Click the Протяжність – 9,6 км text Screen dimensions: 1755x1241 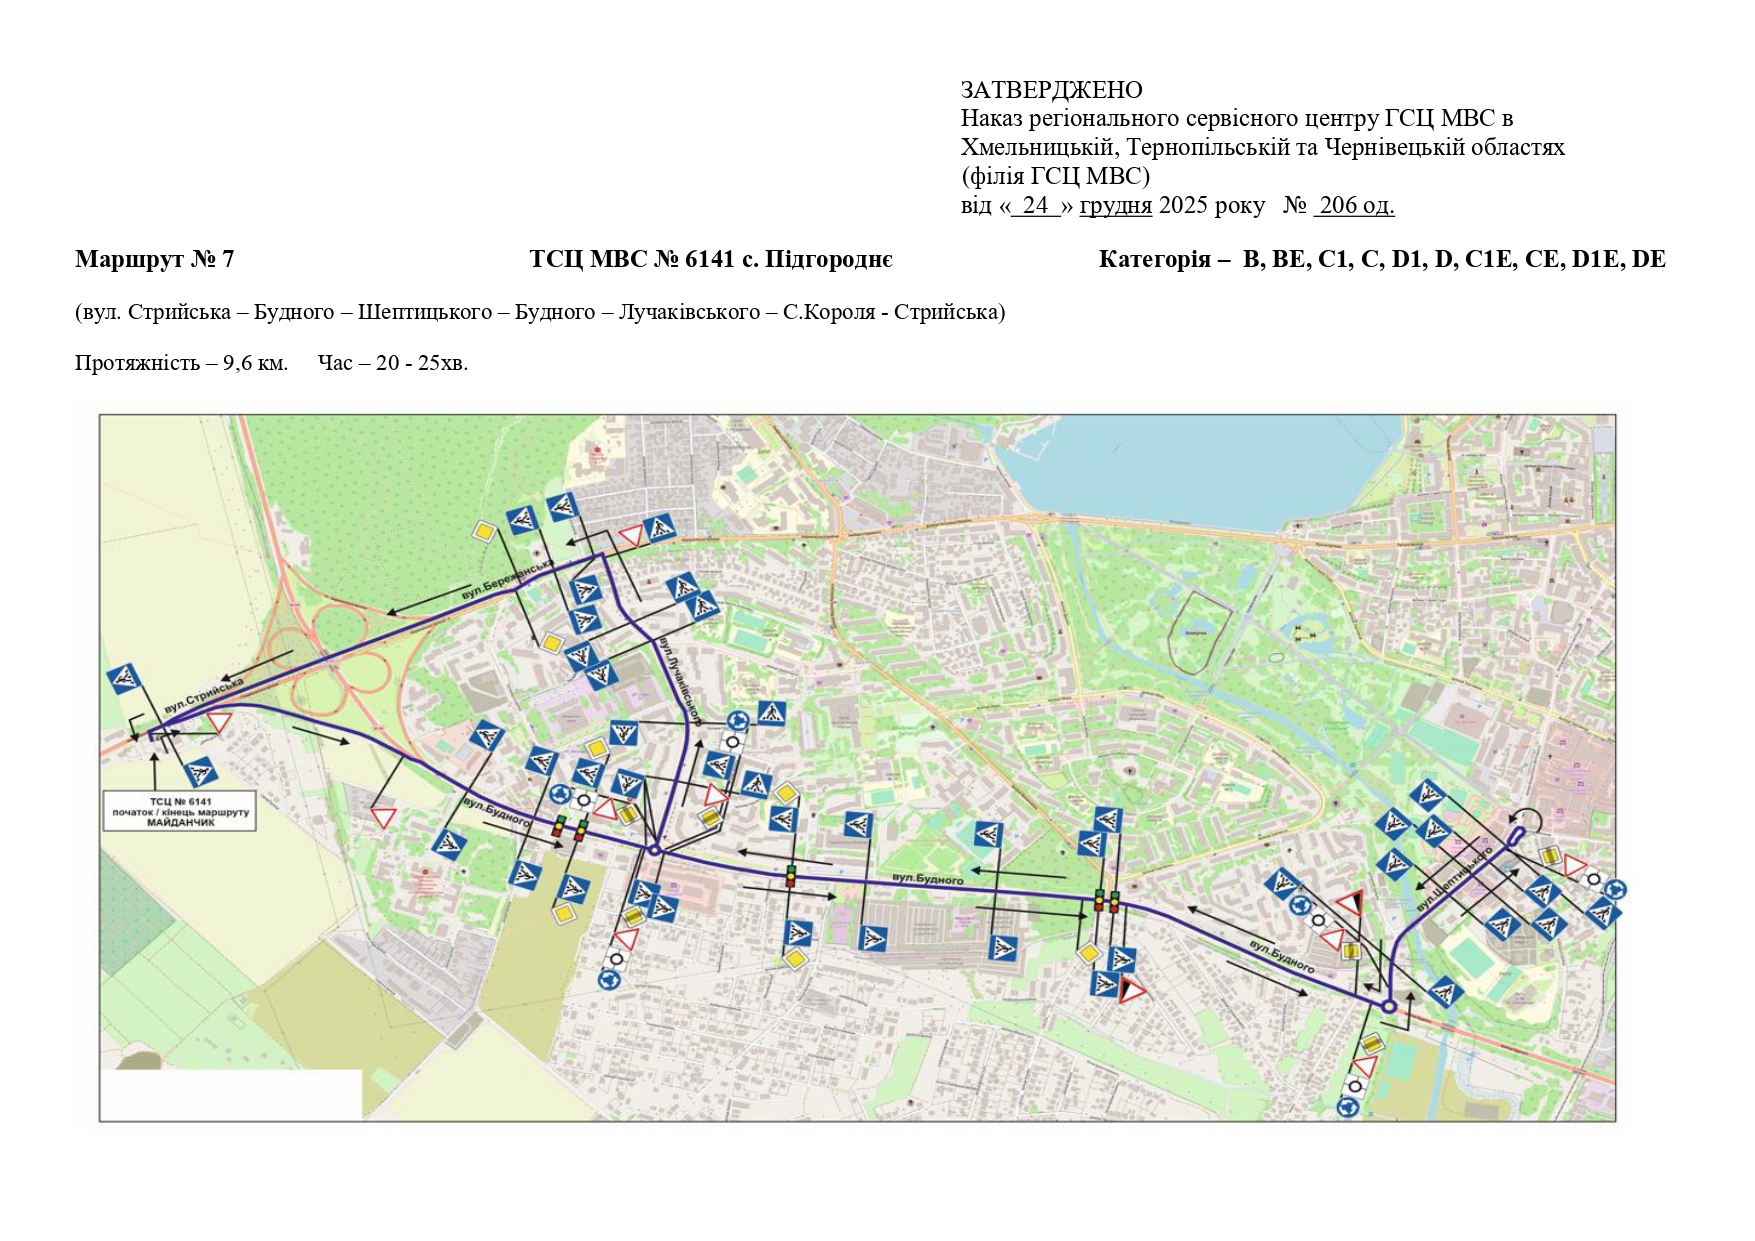[x=181, y=362]
